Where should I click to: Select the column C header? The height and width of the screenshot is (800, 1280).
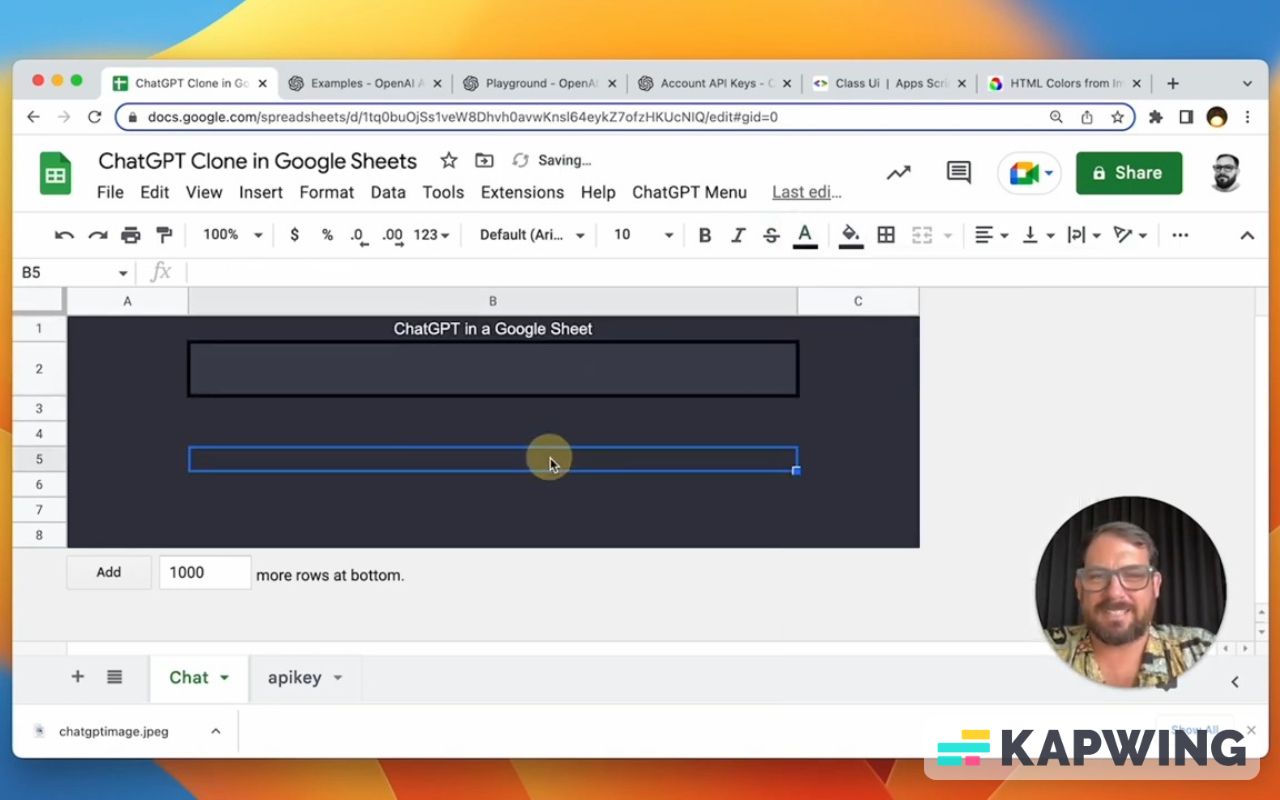click(858, 301)
